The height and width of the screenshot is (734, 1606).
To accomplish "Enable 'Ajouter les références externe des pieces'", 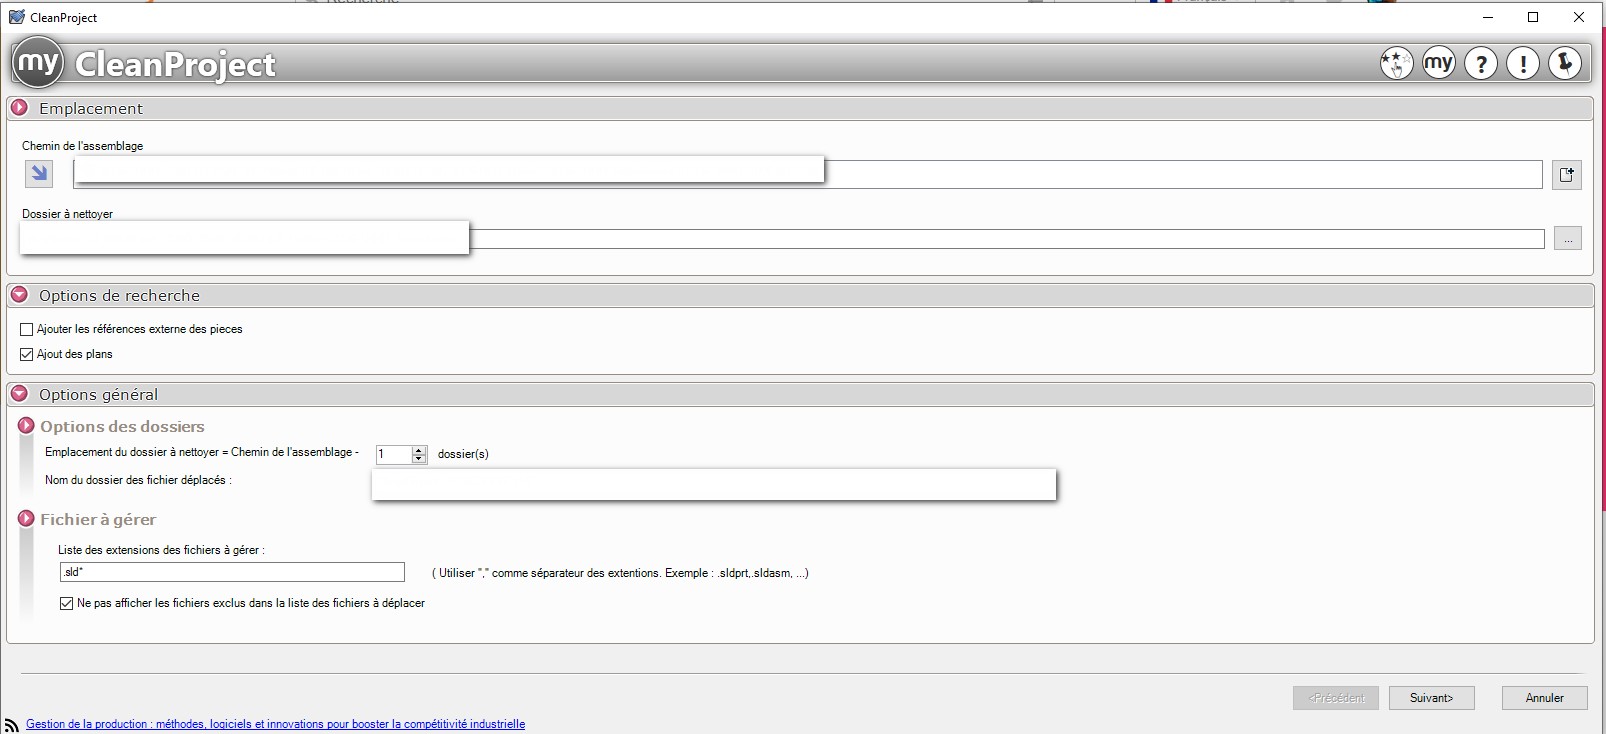I will 27,329.
